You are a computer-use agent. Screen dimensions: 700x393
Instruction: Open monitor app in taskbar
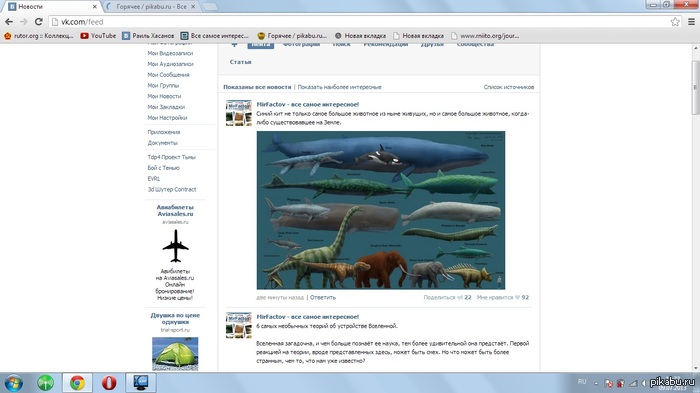(140, 383)
